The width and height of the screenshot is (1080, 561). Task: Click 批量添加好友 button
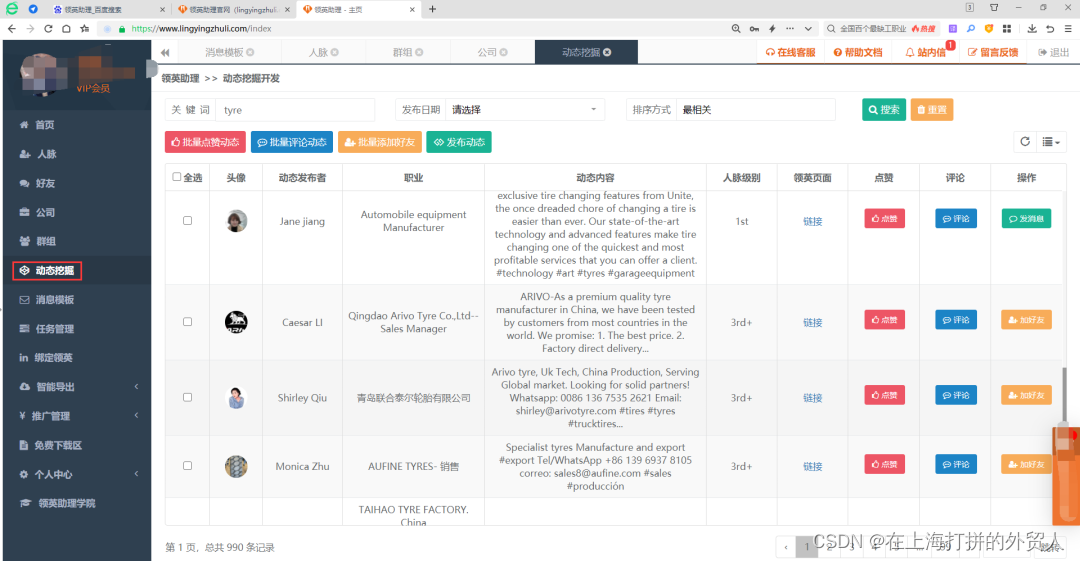(x=380, y=142)
